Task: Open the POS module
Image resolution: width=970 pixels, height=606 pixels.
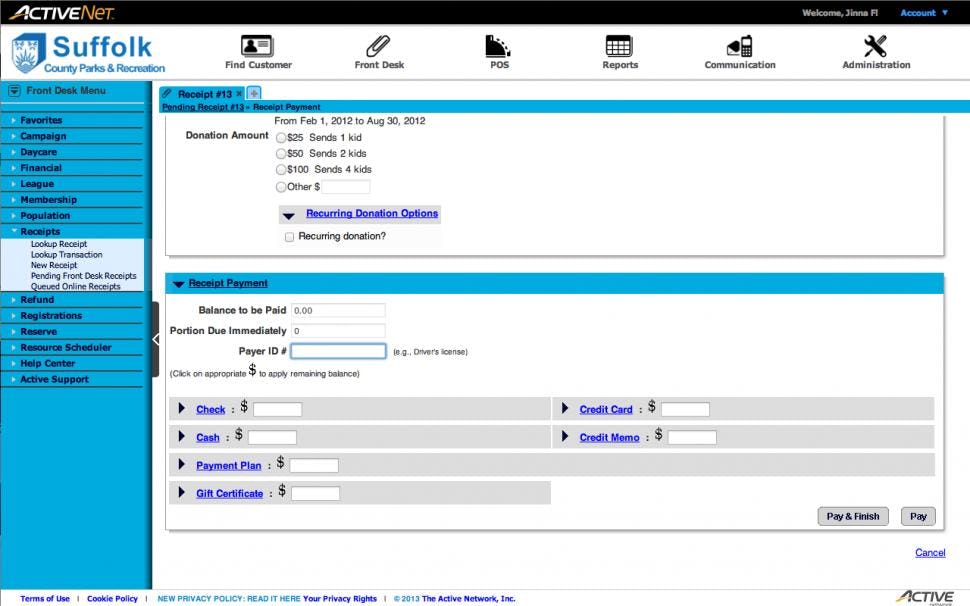Action: point(497,50)
